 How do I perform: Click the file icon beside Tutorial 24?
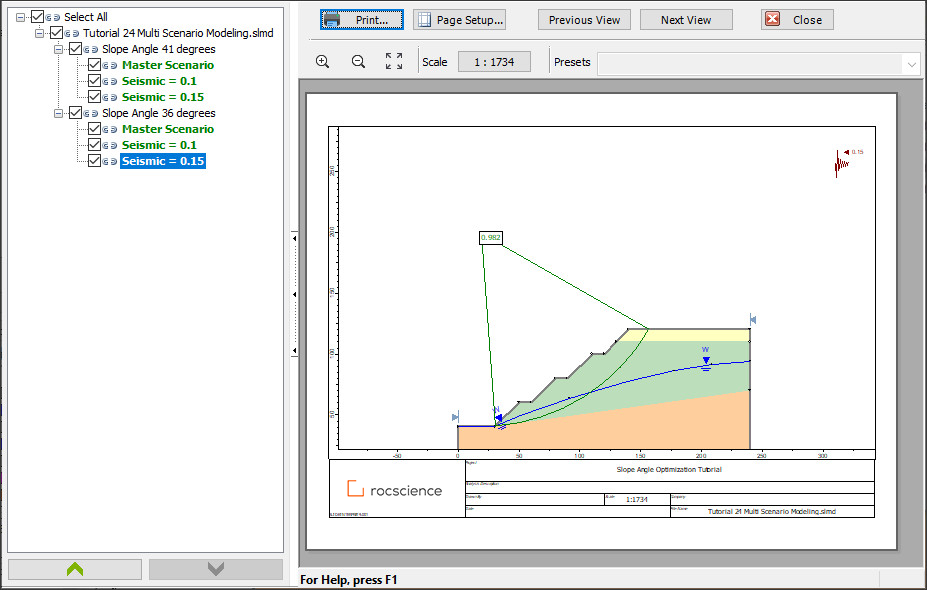click(72, 34)
